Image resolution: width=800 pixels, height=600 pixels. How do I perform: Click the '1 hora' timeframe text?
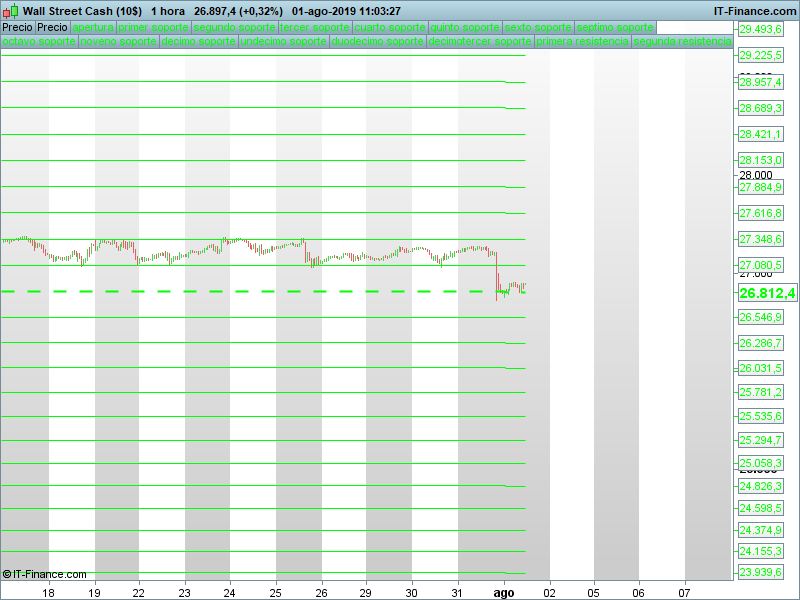tap(168, 10)
